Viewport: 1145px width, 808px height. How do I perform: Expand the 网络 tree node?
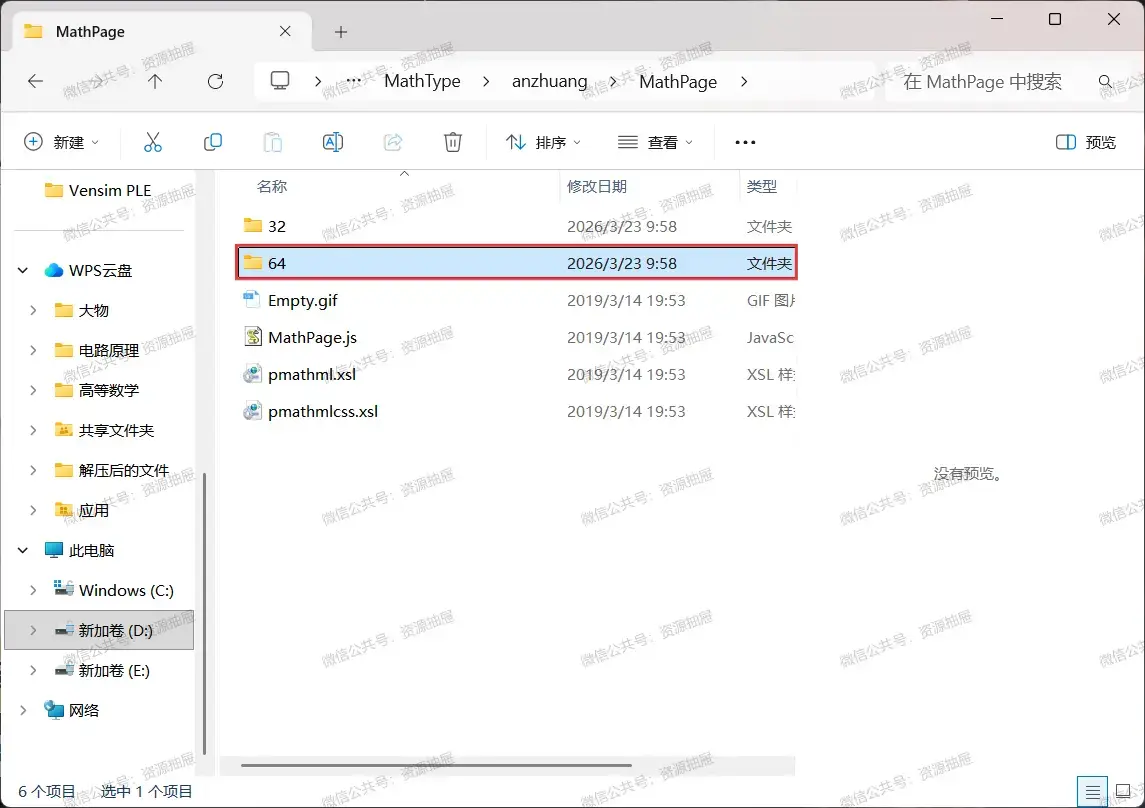pyautogui.click(x=23, y=709)
